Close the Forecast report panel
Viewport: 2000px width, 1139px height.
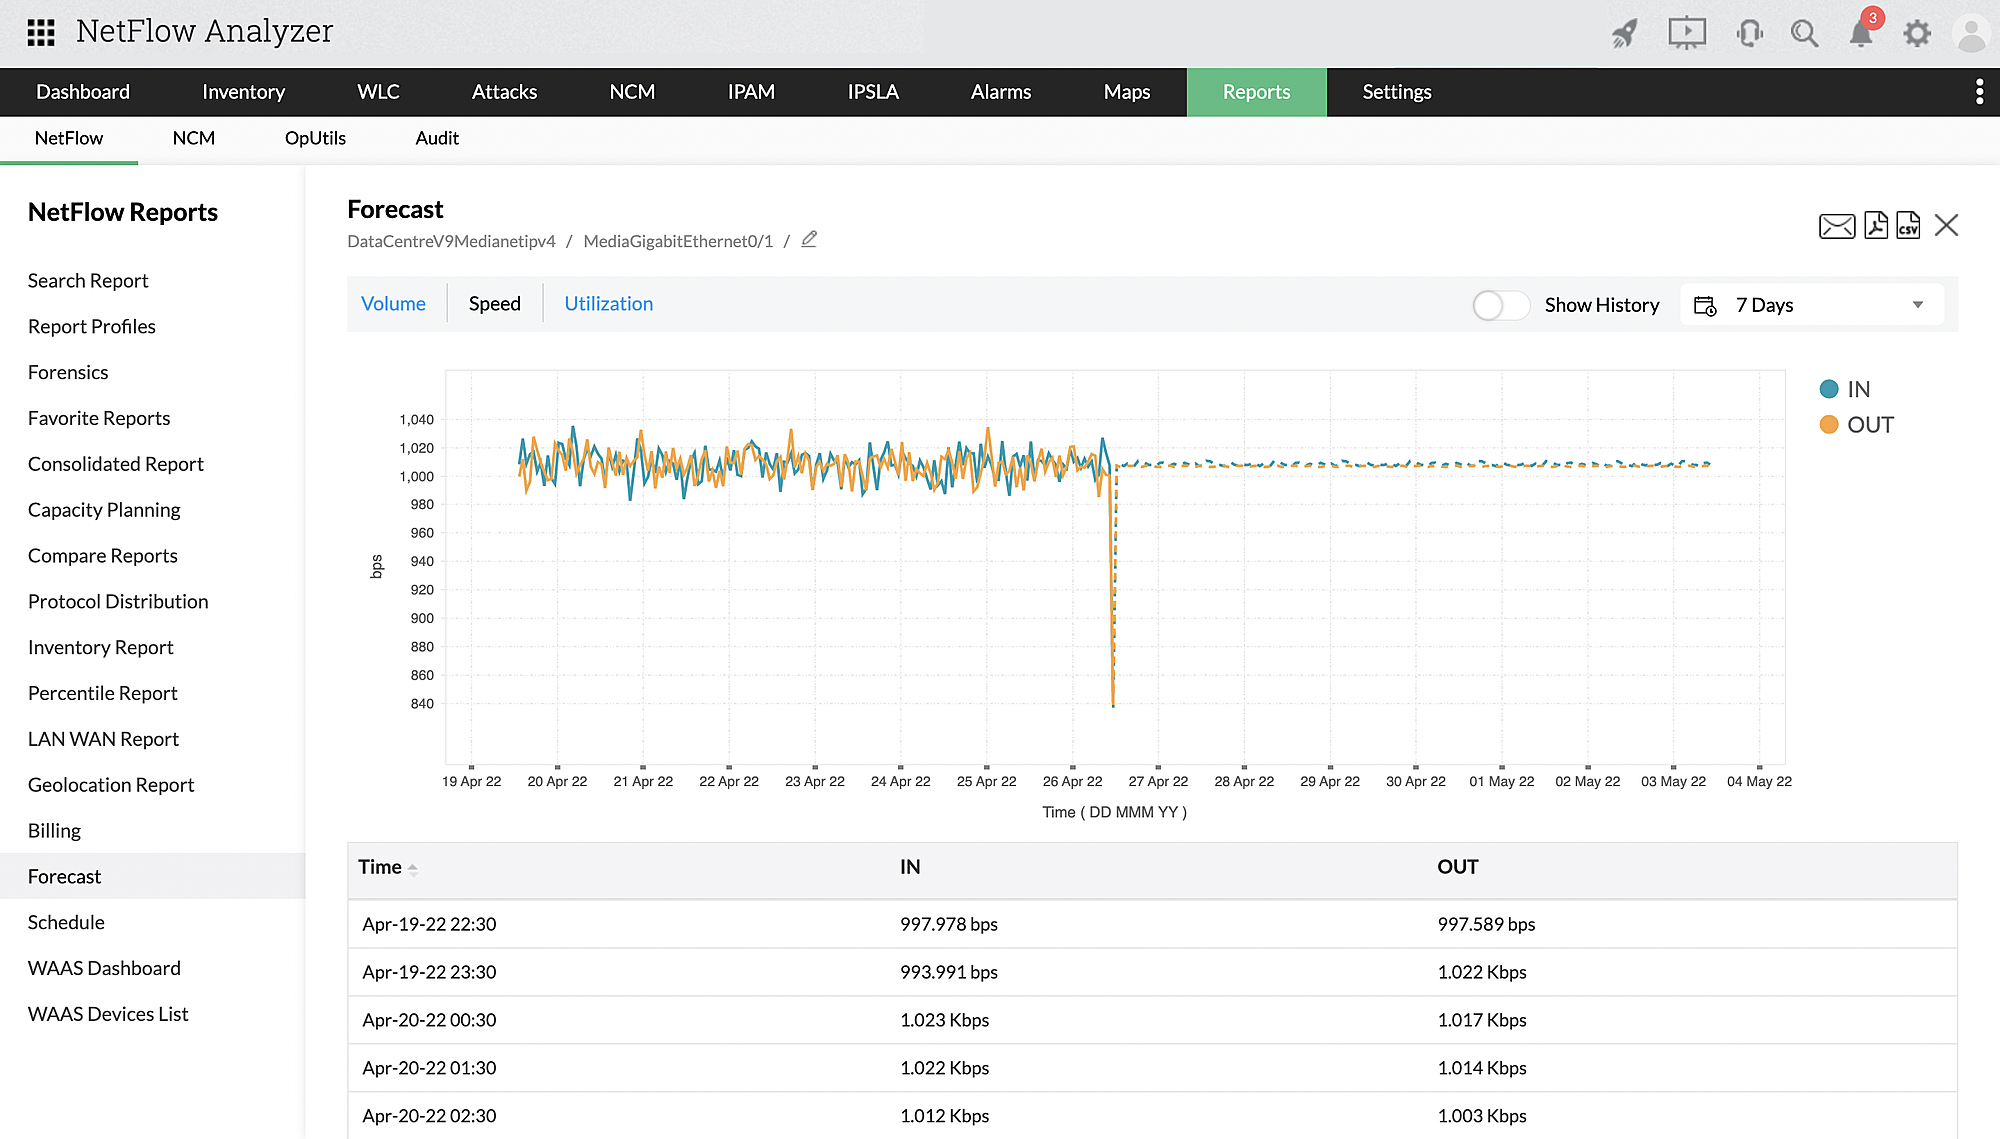(1946, 226)
